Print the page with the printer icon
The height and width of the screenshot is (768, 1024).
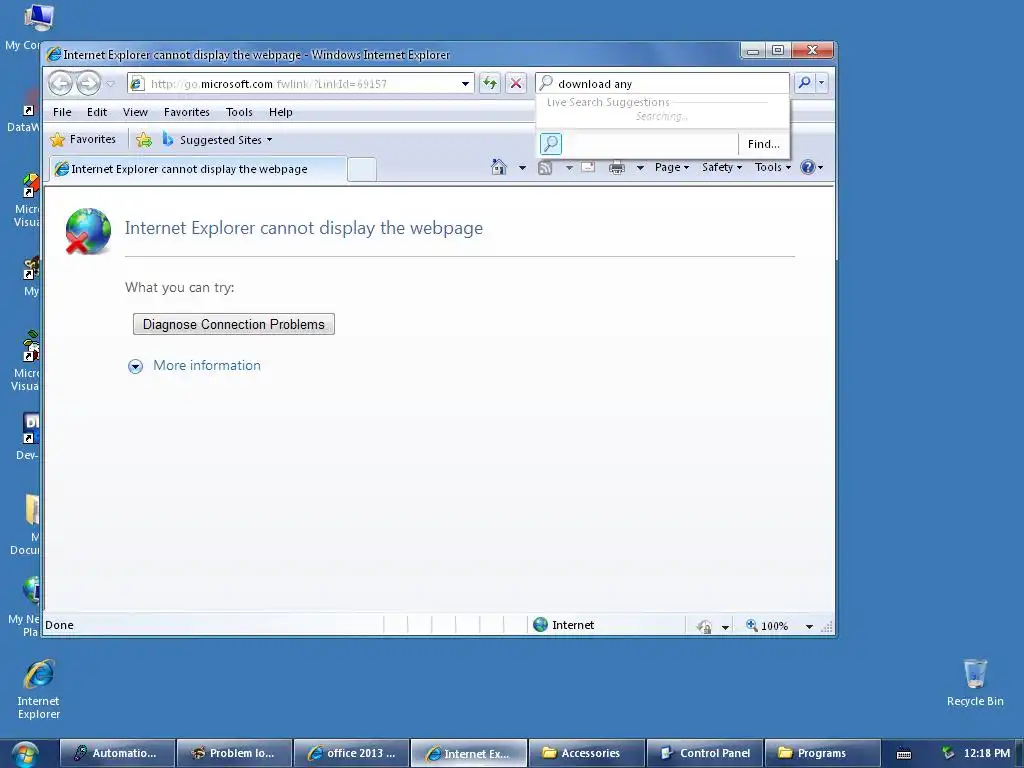pos(616,168)
